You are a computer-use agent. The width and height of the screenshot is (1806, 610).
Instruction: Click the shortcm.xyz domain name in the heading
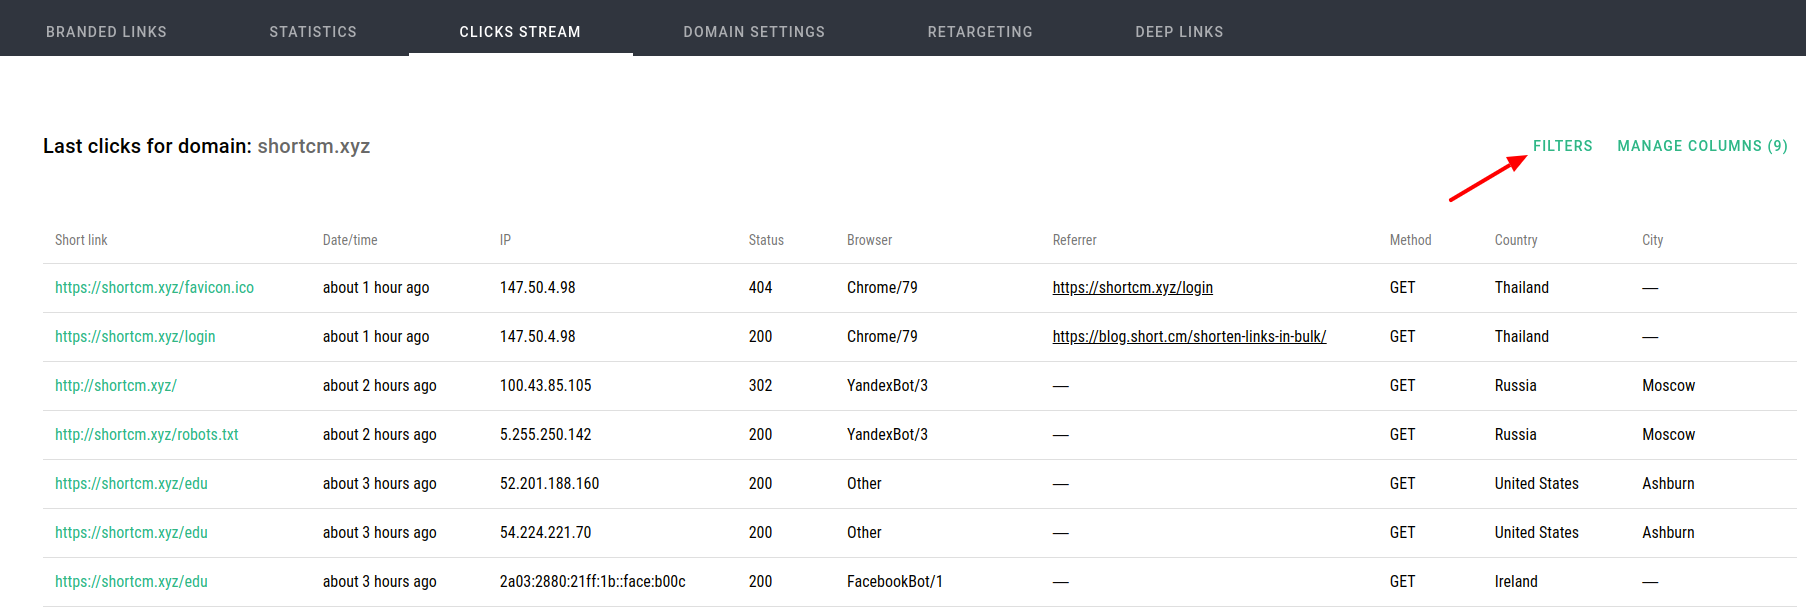coord(314,146)
